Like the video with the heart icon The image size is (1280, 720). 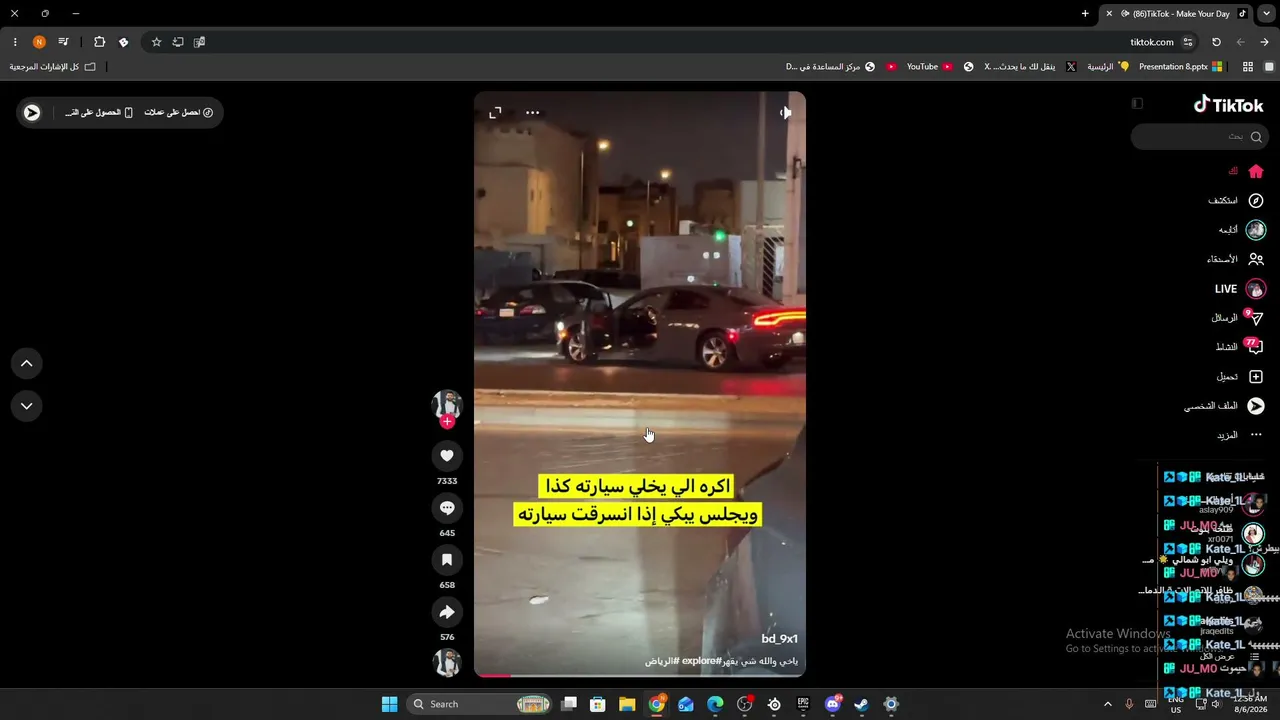tap(447, 456)
